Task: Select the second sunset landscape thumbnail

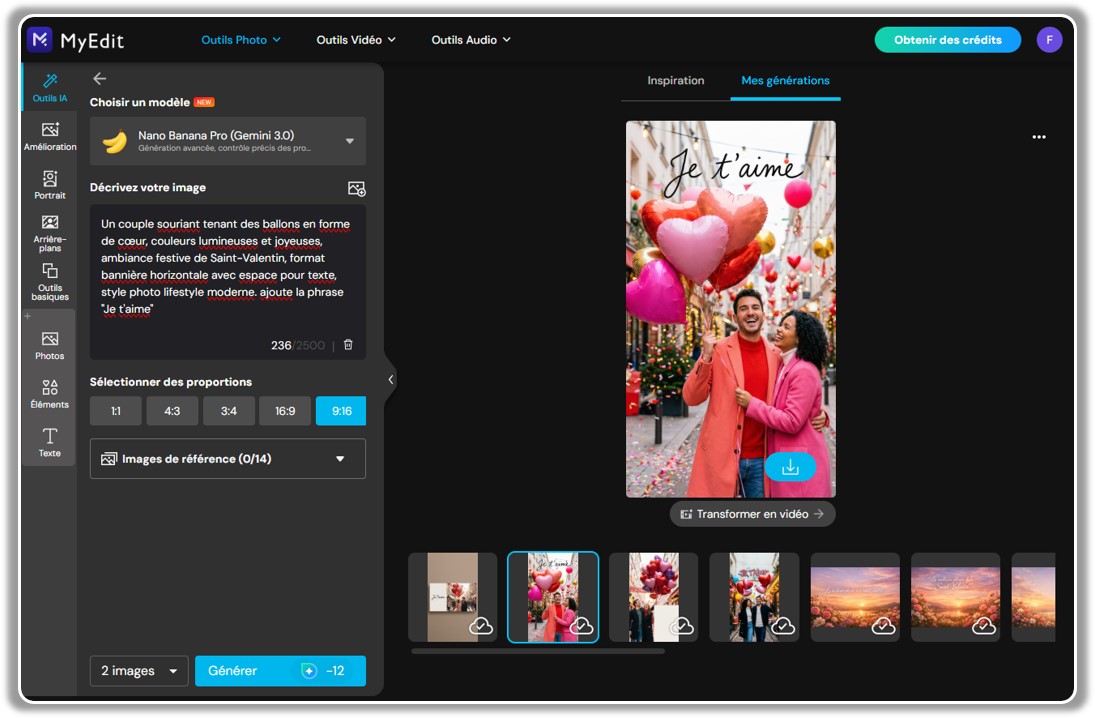Action: coord(955,597)
